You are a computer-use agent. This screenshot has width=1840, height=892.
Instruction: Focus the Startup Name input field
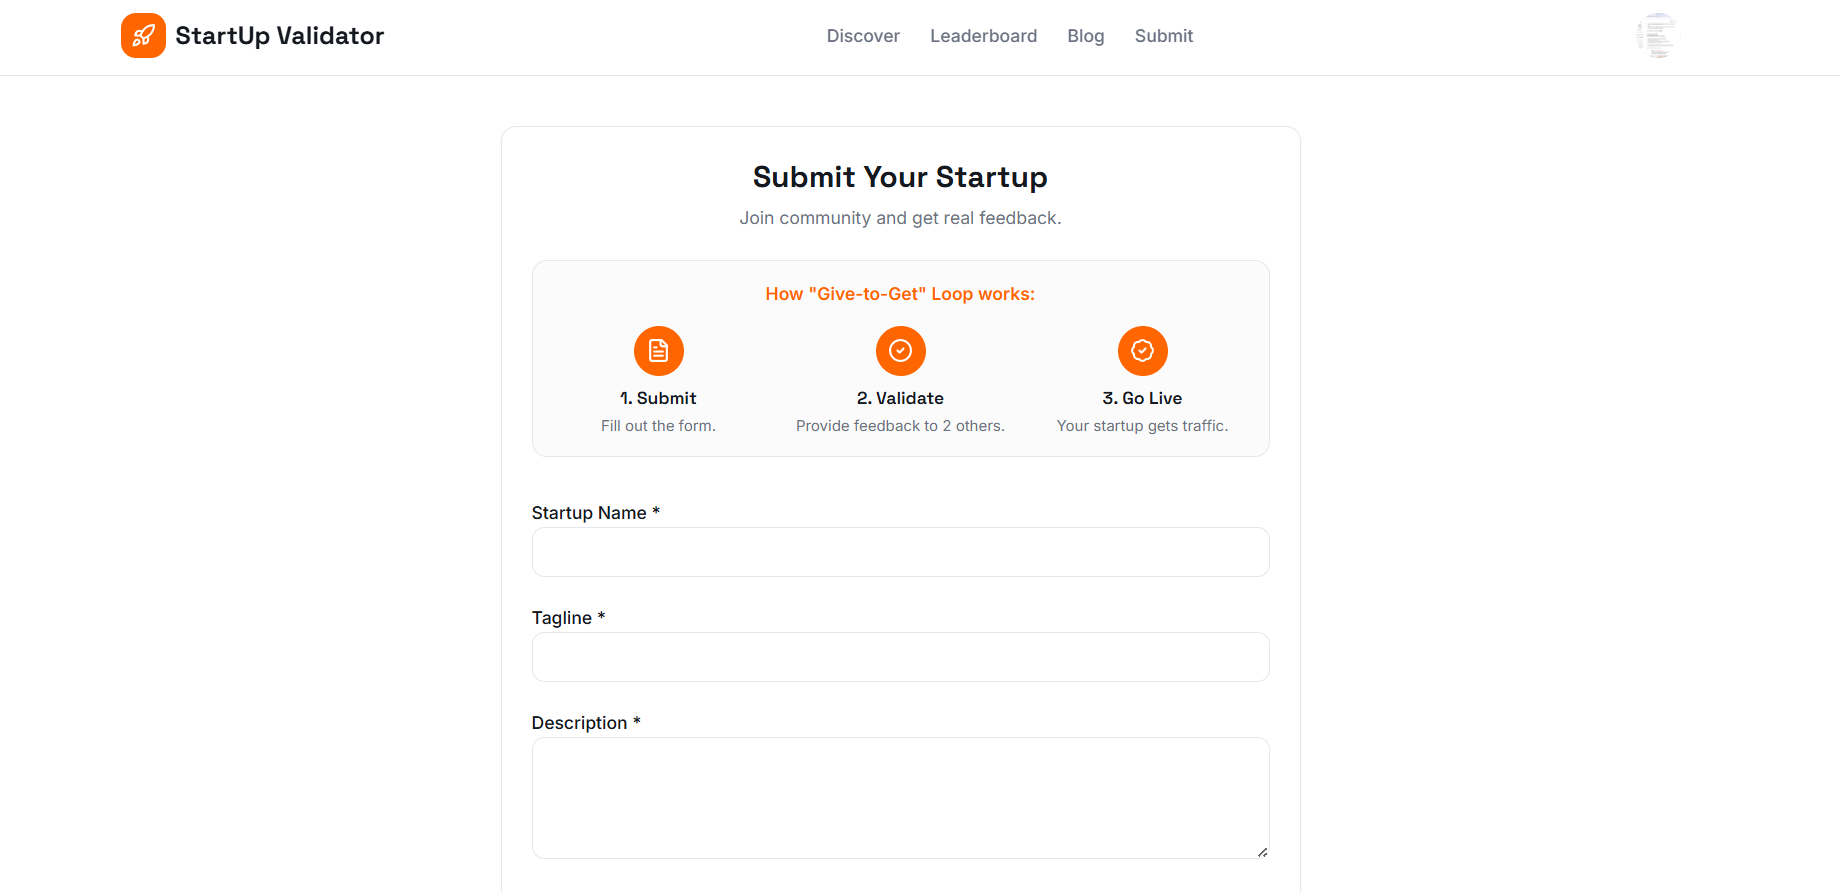click(899, 551)
